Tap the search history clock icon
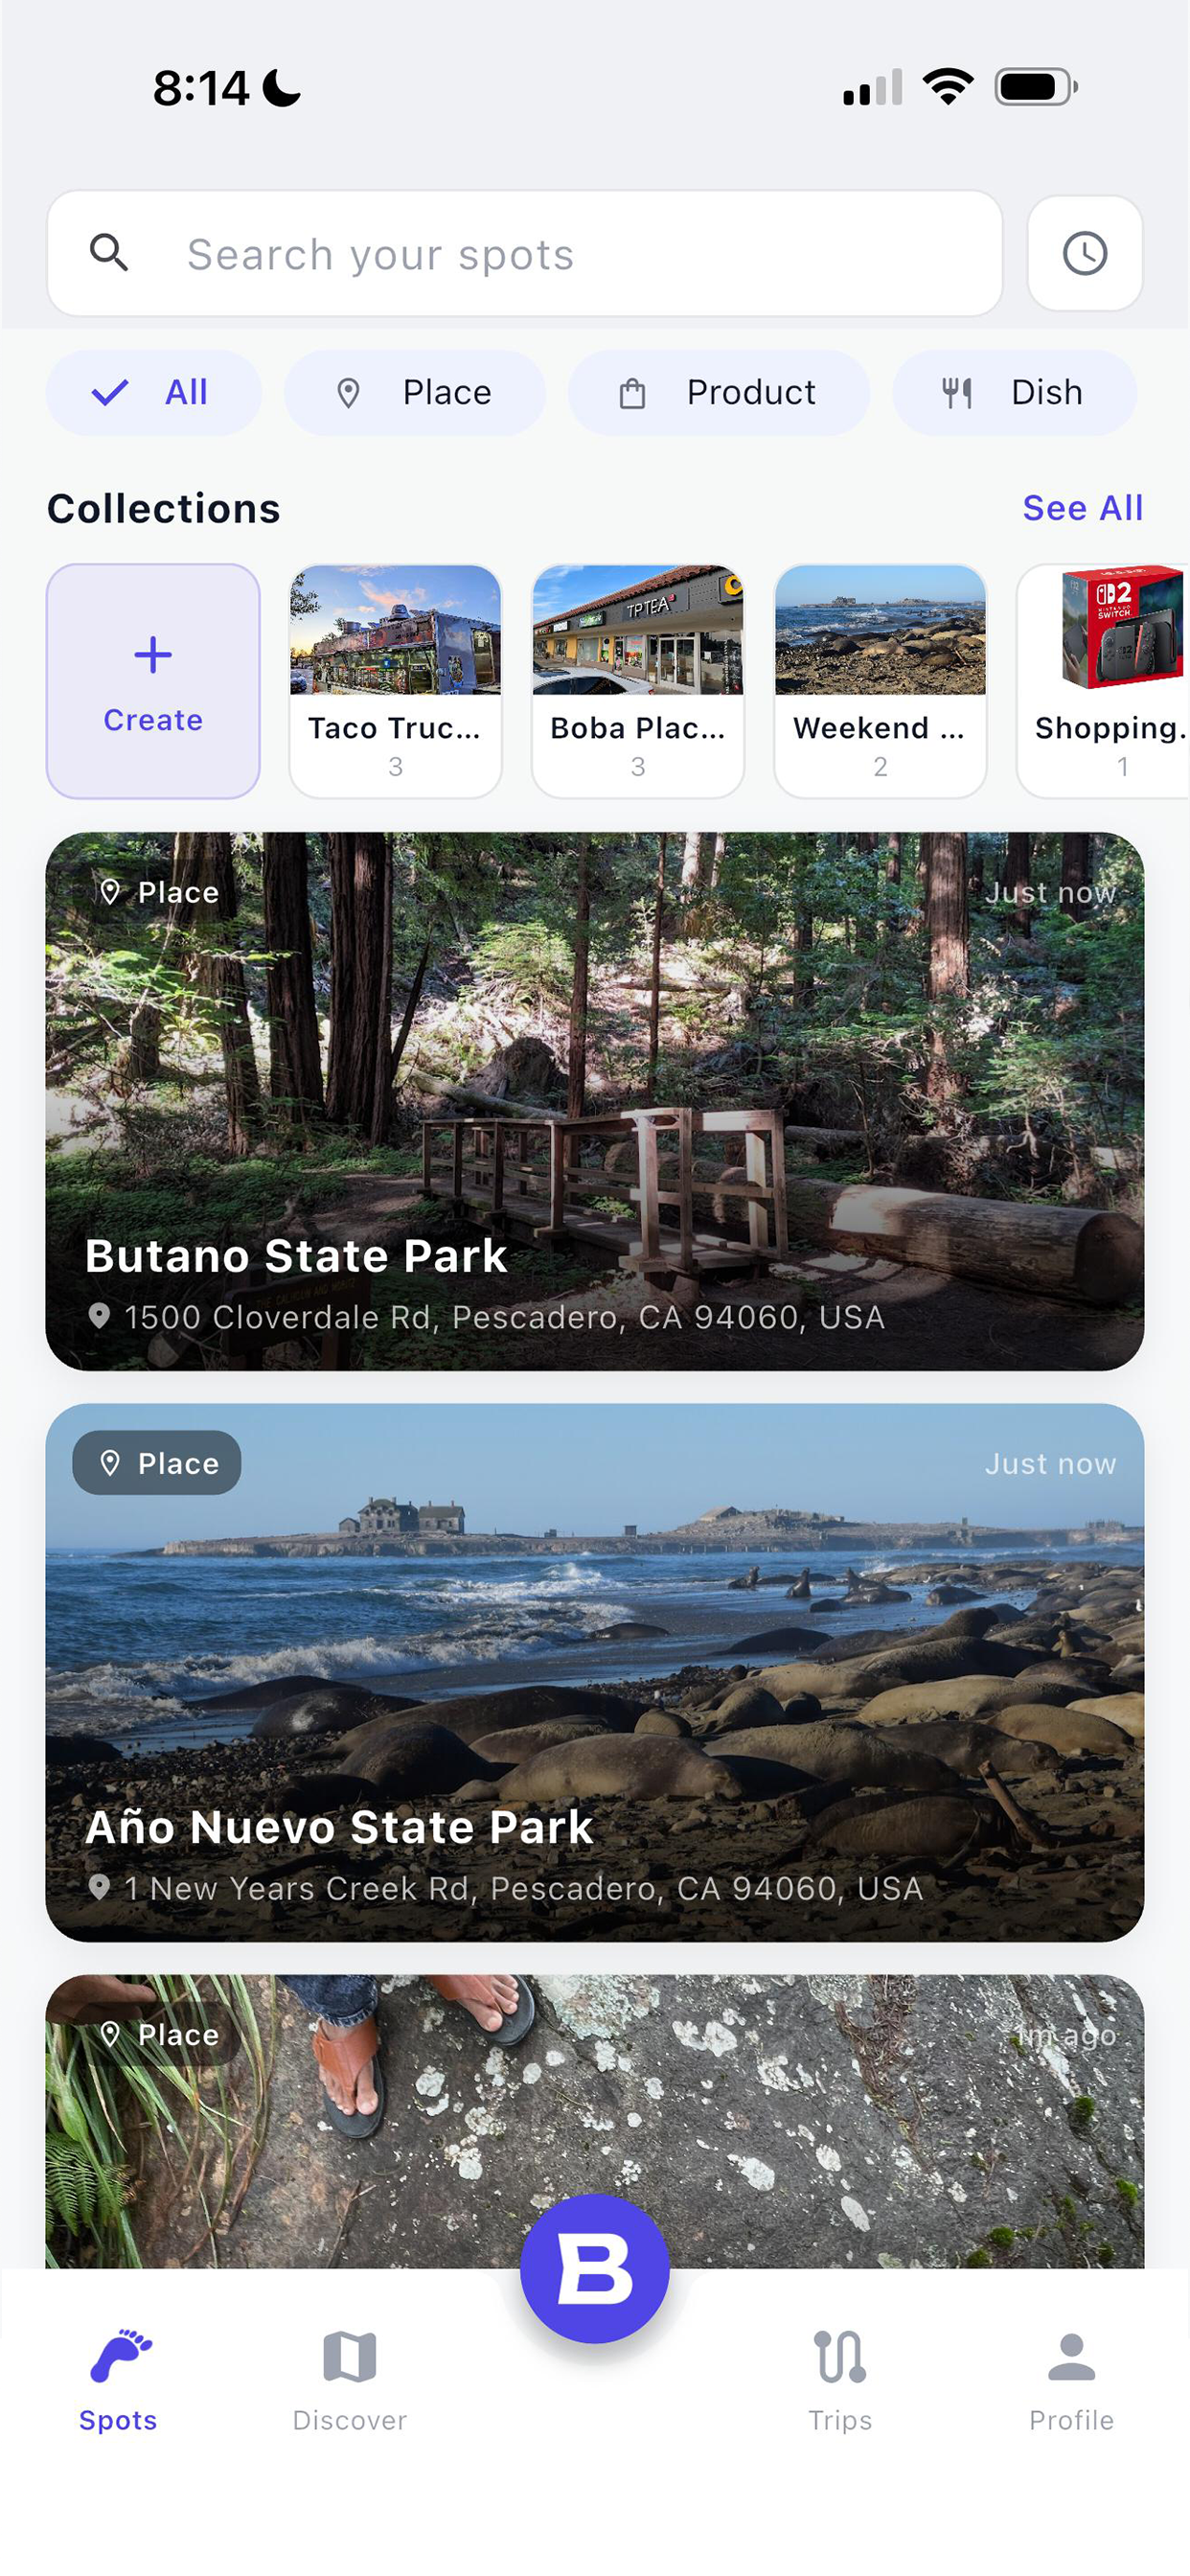Image resolution: width=1190 pixels, height=2576 pixels. 1084,253
